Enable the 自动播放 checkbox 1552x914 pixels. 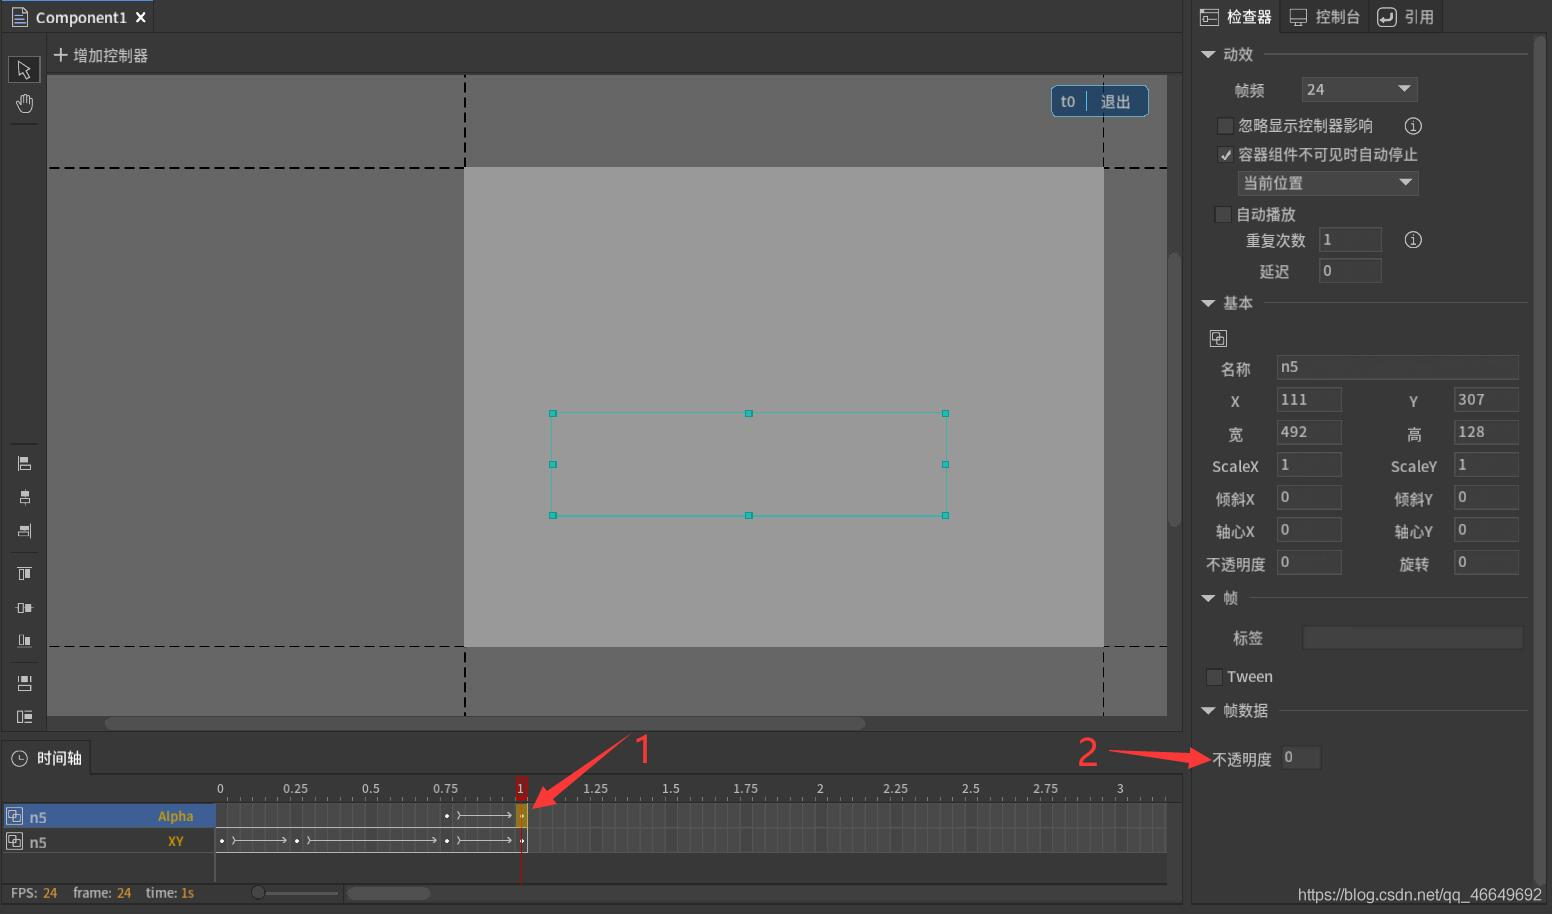tap(1222, 214)
